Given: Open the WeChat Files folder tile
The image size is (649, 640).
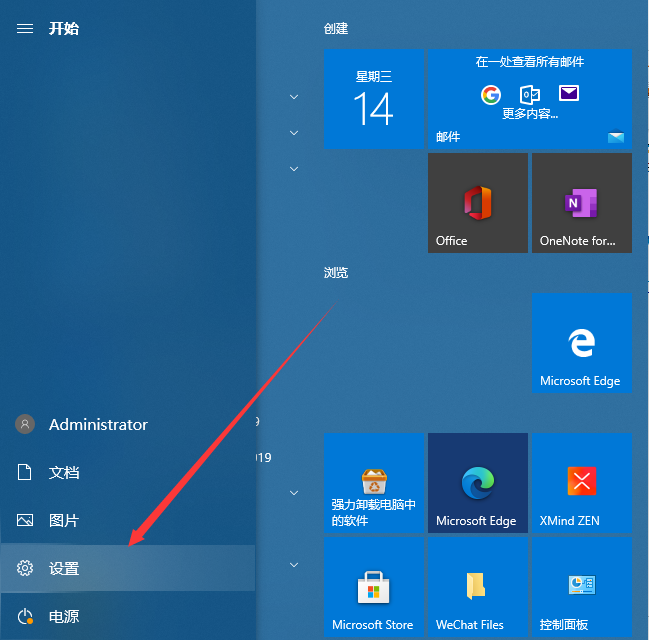Looking at the screenshot, I should (x=477, y=587).
